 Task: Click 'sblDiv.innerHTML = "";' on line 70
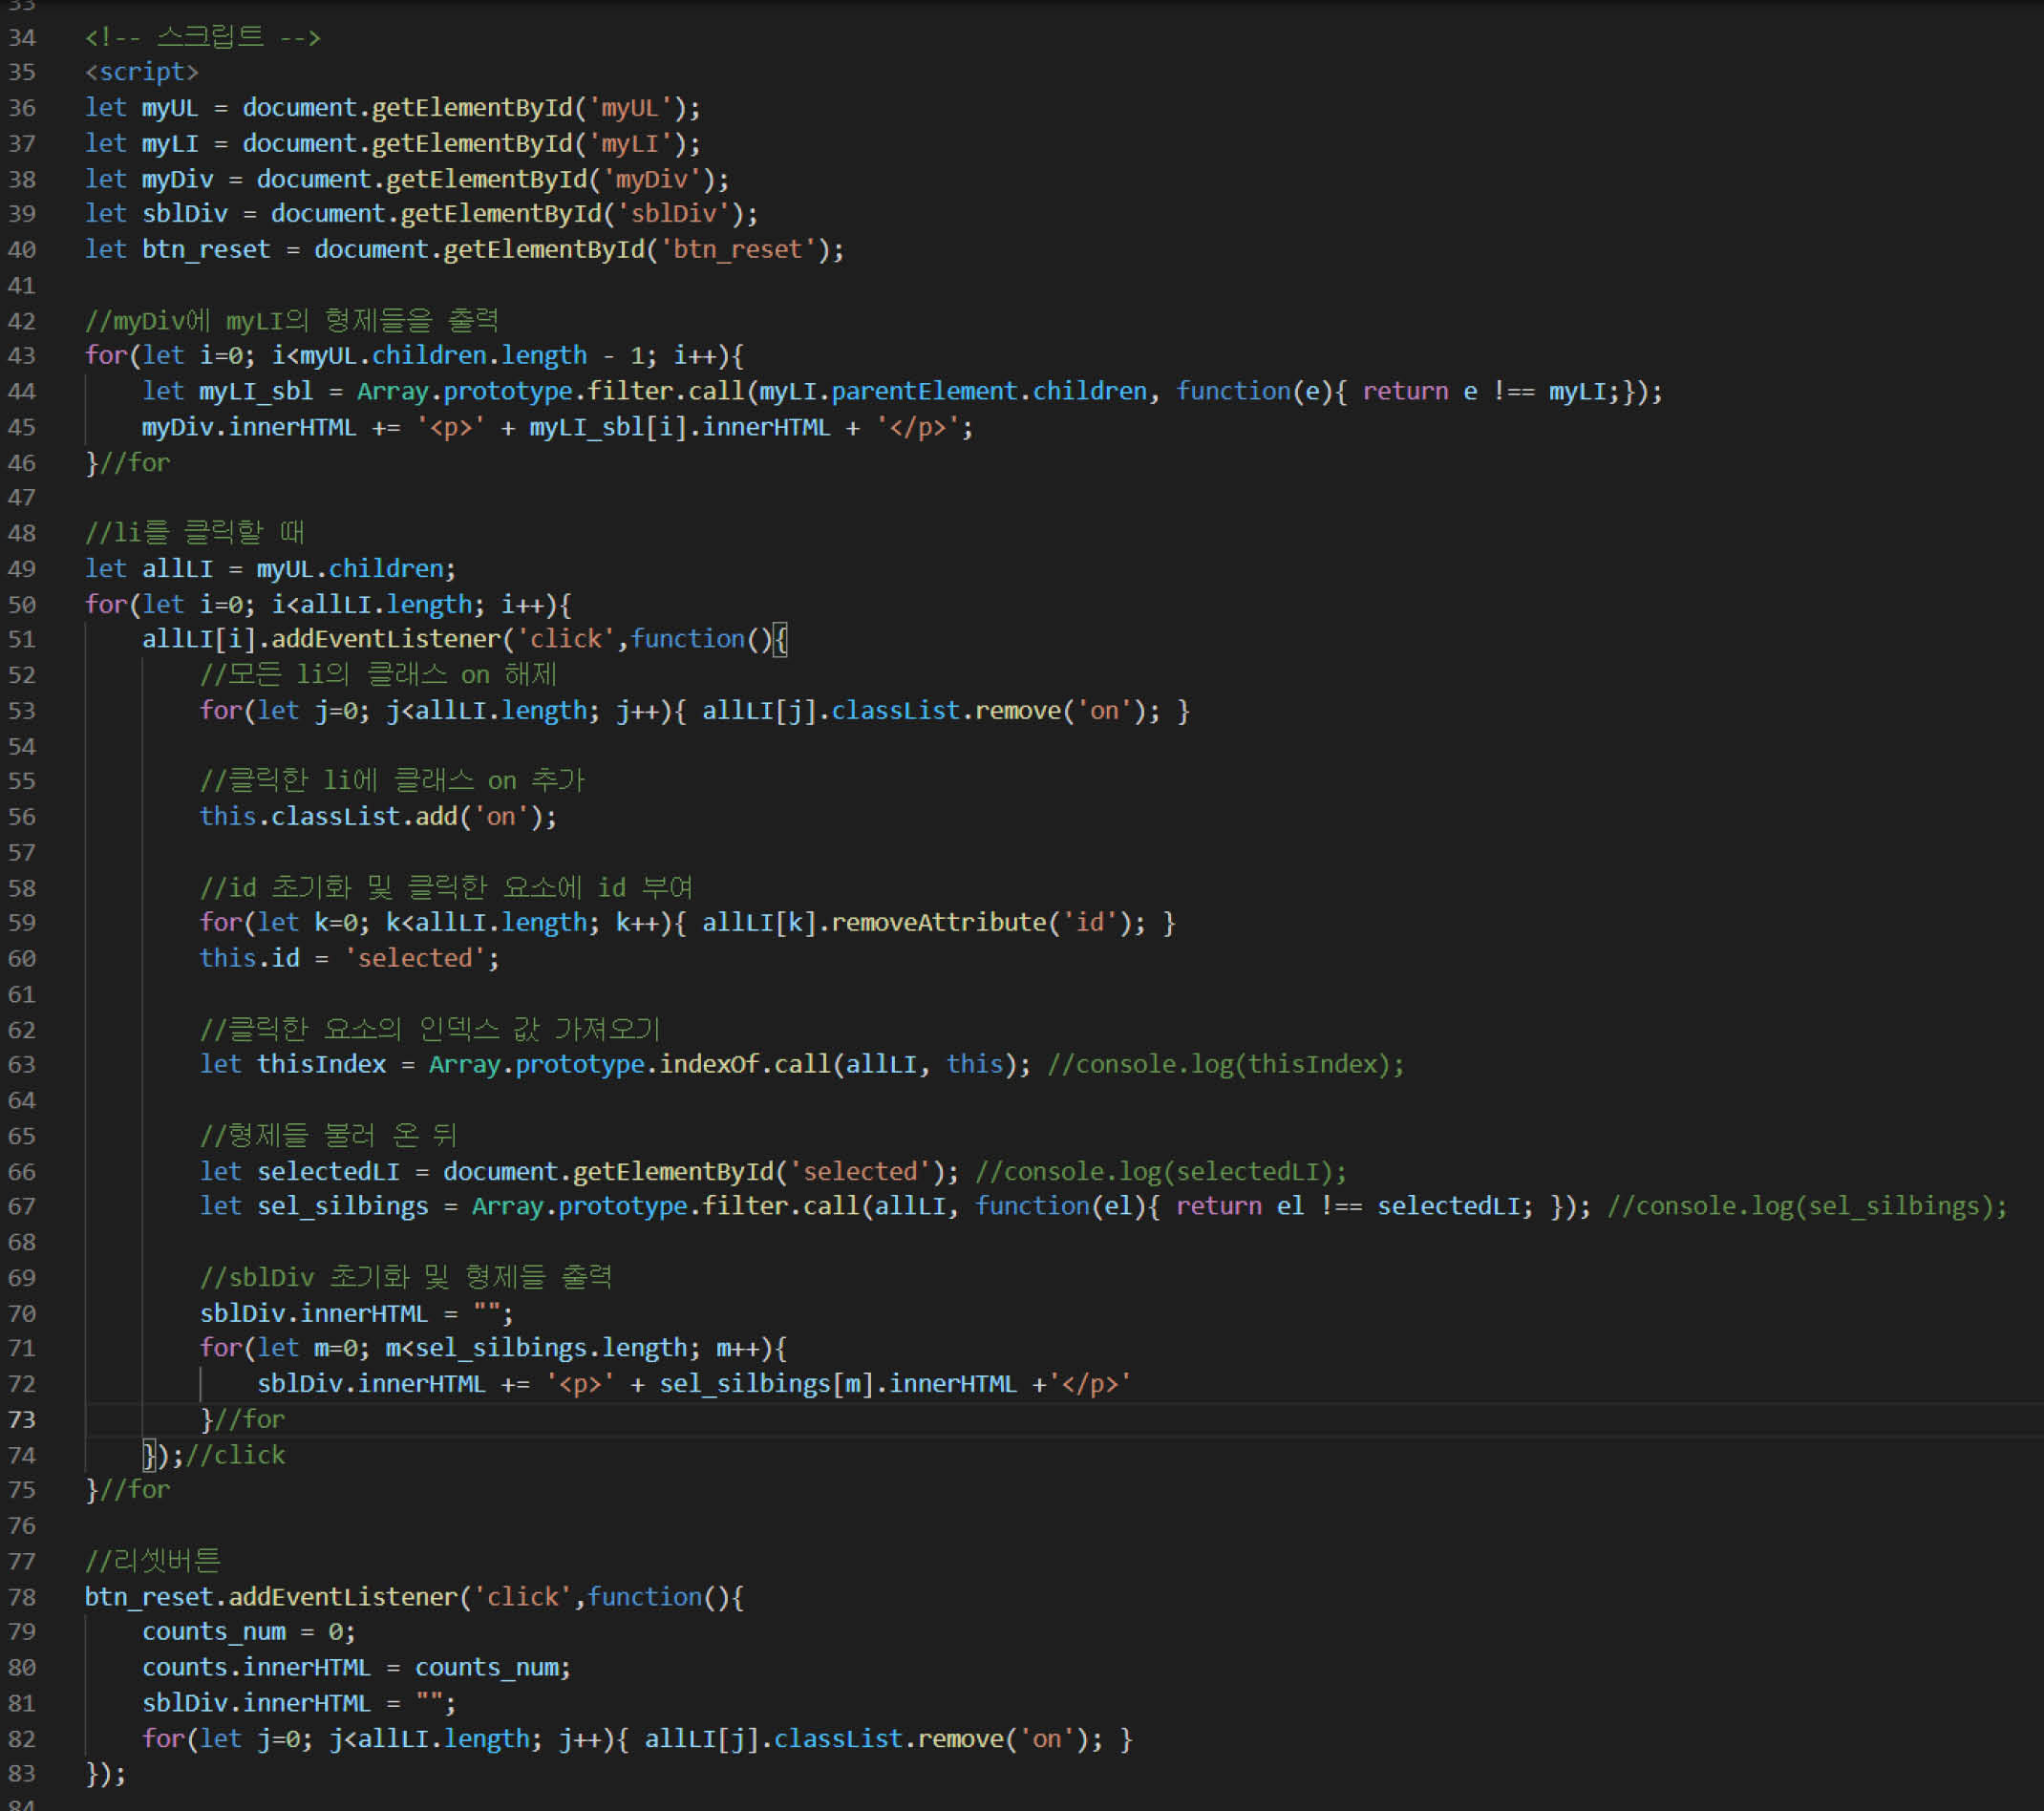(x=356, y=1313)
